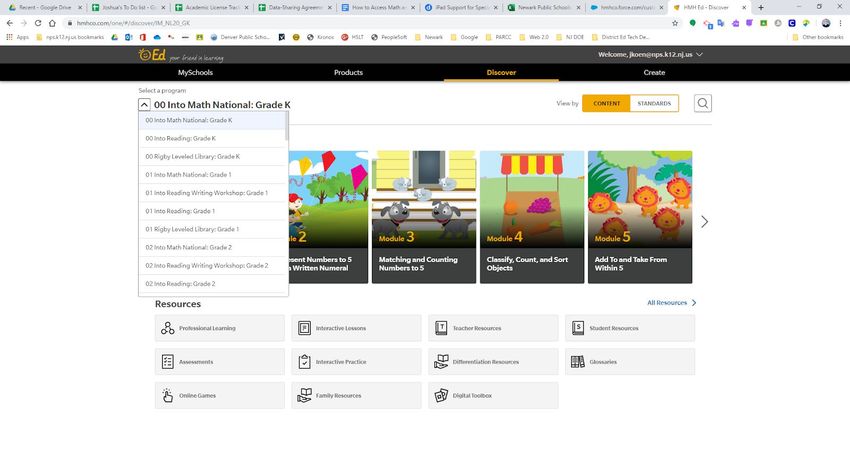This screenshot has width=850, height=461.
Task: Click Online Games pointer icon
Action: (168, 395)
